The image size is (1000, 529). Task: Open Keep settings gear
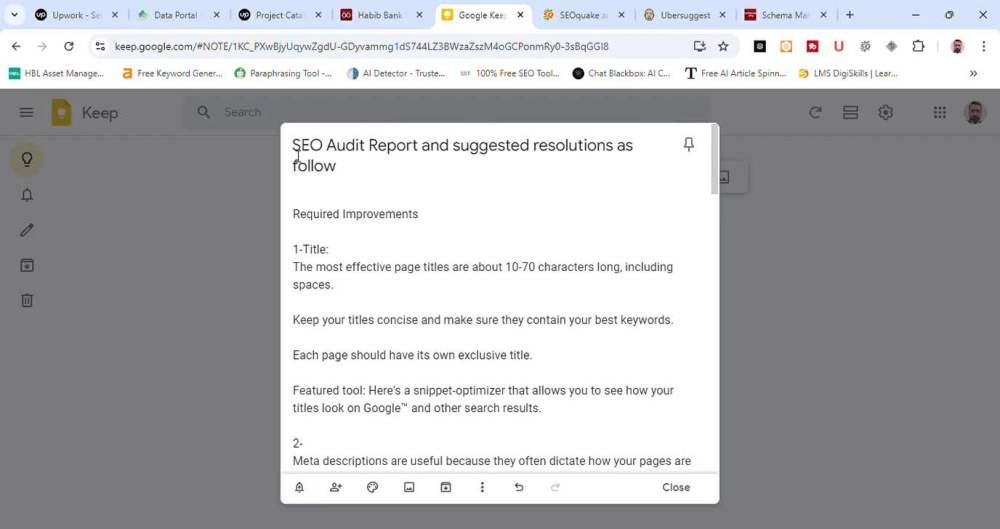[885, 112]
